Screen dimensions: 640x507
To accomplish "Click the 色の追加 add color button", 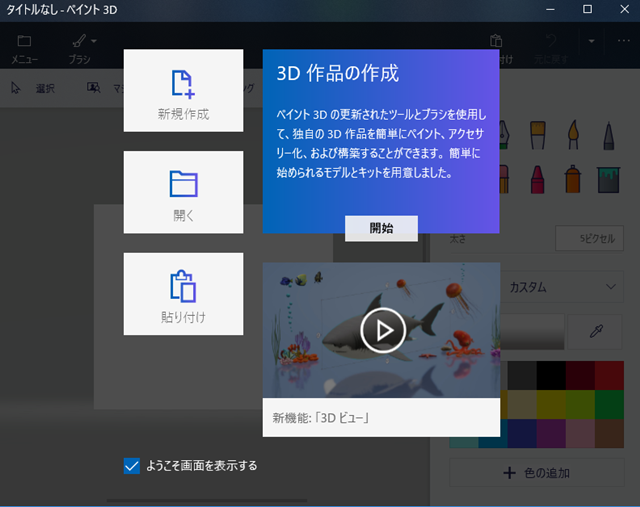I will [537, 473].
